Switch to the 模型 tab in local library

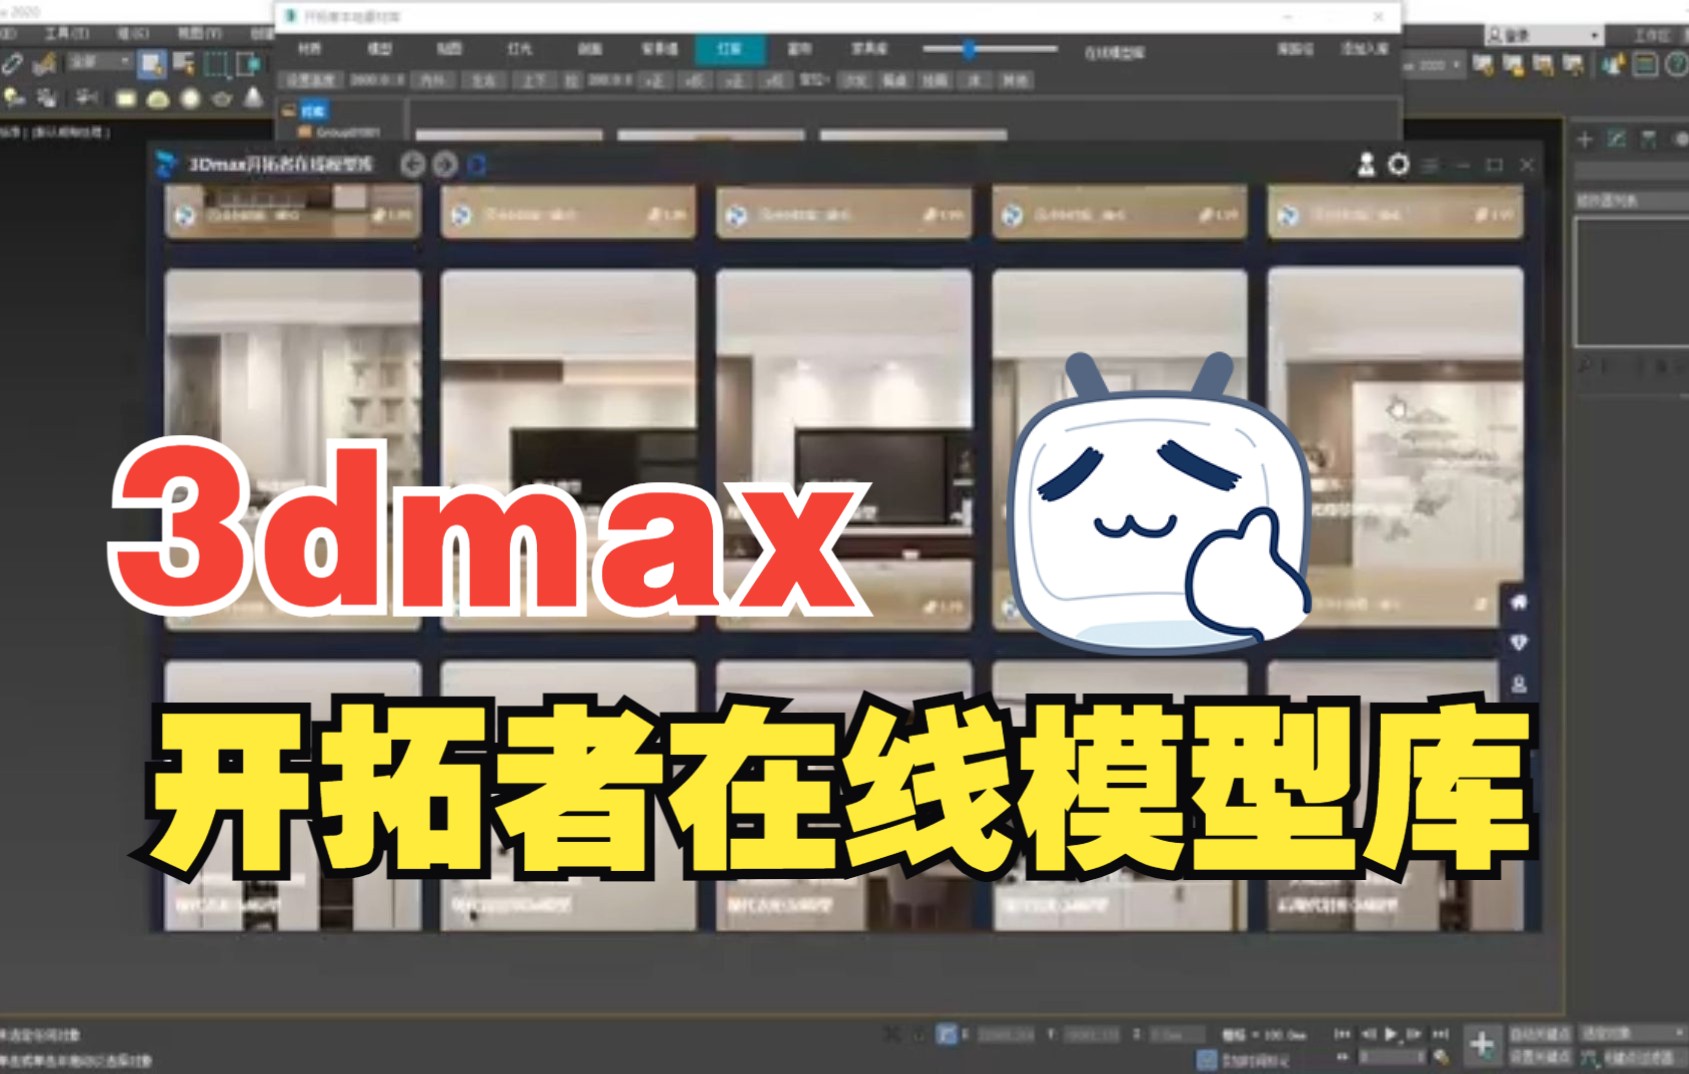(380, 48)
